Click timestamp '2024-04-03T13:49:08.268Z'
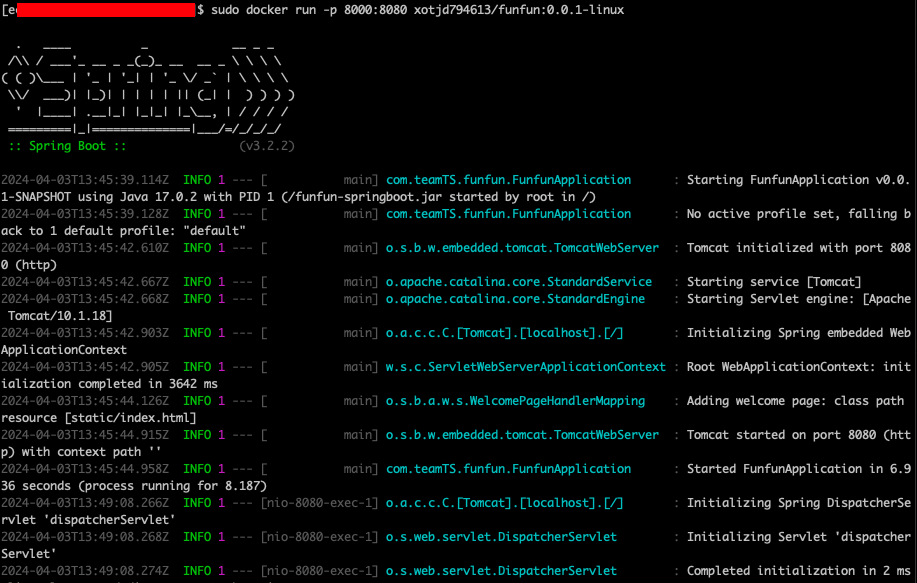 (85, 537)
